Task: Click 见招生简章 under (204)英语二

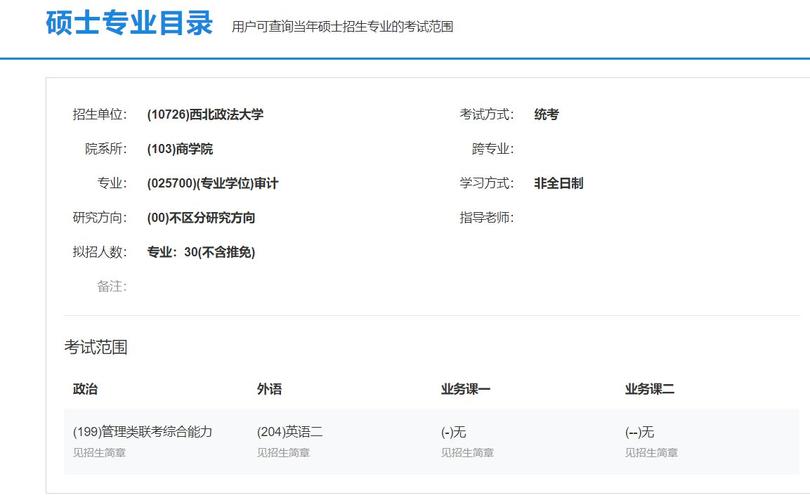Action: [x=283, y=453]
